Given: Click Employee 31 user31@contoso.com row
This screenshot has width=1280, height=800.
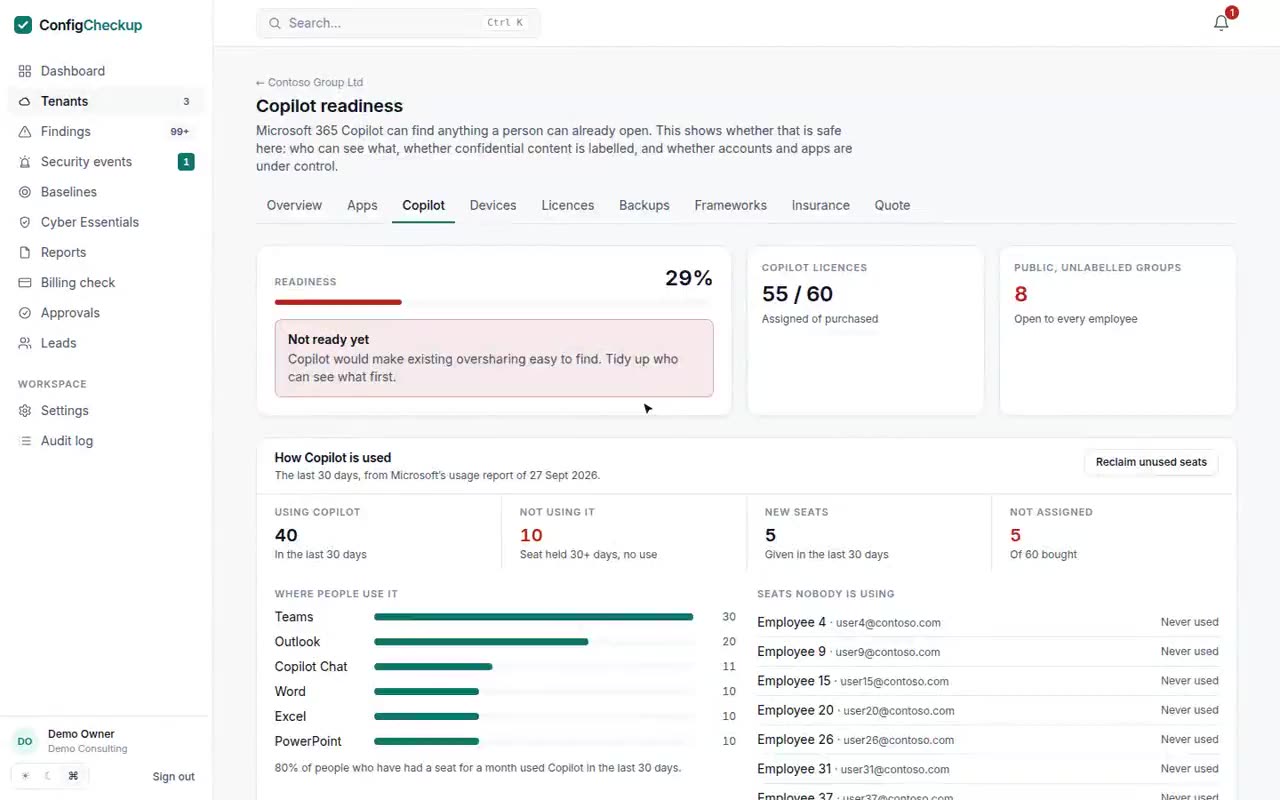Looking at the screenshot, I should 988,769.
